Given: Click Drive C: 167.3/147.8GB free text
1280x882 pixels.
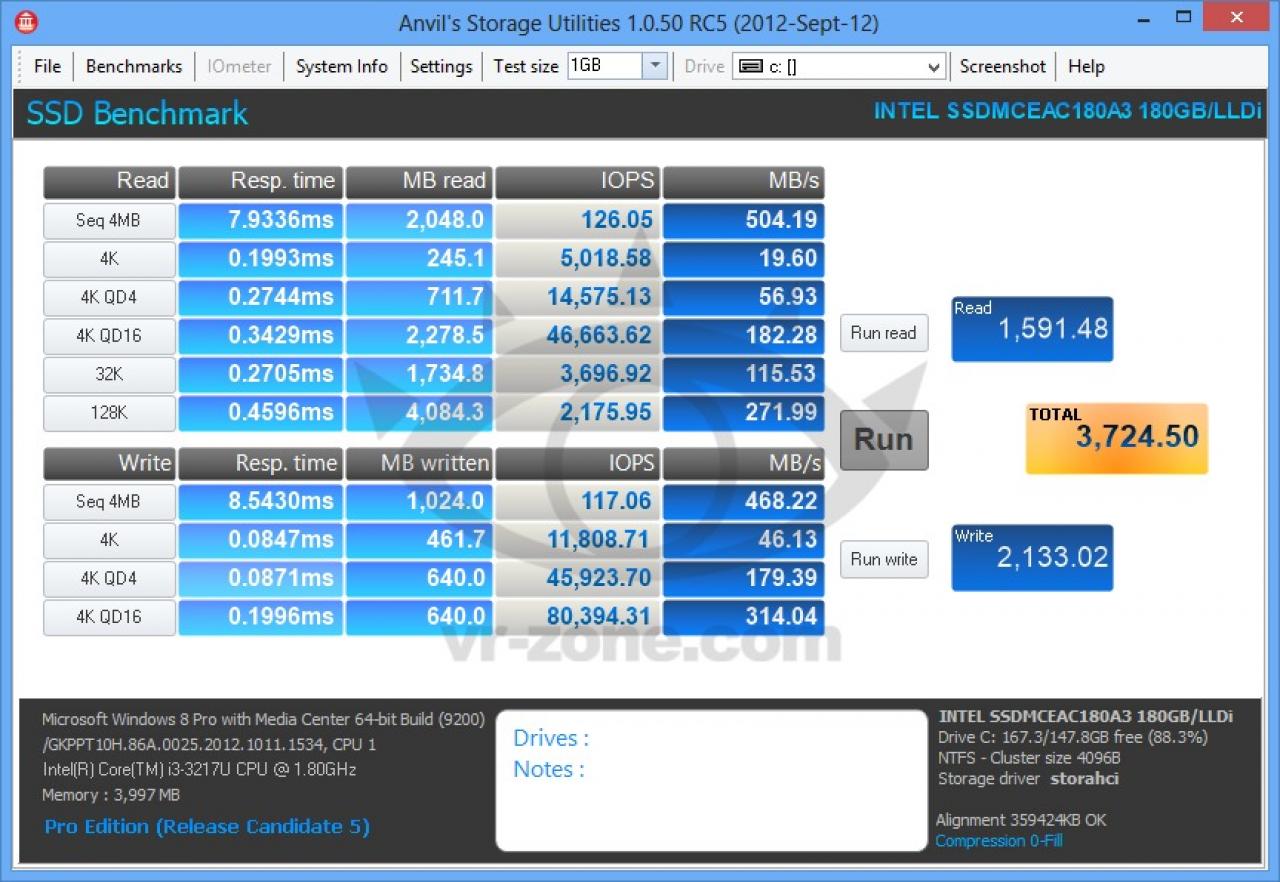Looking at the screenshot, I should pos(1073,737).
